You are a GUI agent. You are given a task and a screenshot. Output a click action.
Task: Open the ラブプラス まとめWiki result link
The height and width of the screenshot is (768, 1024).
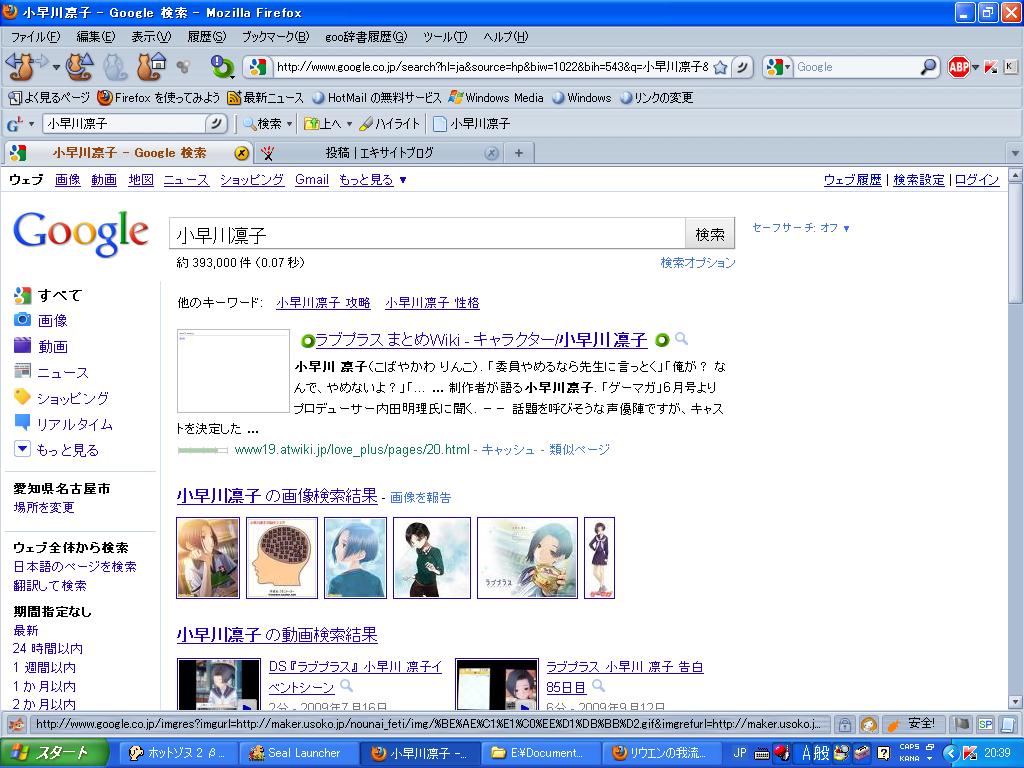(x=481, y=340)
